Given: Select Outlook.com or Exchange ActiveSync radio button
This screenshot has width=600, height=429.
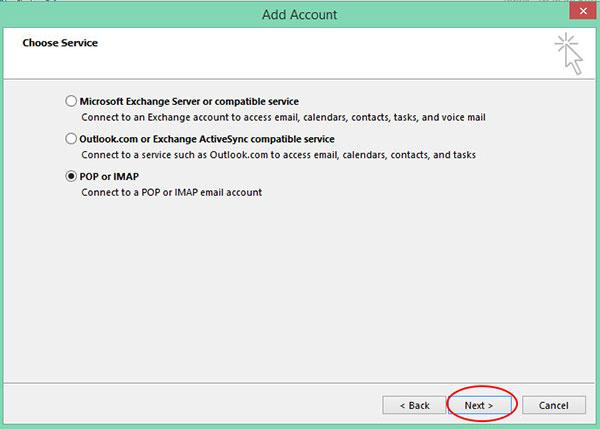Looking at the screenshot, I should click(71, 139).
